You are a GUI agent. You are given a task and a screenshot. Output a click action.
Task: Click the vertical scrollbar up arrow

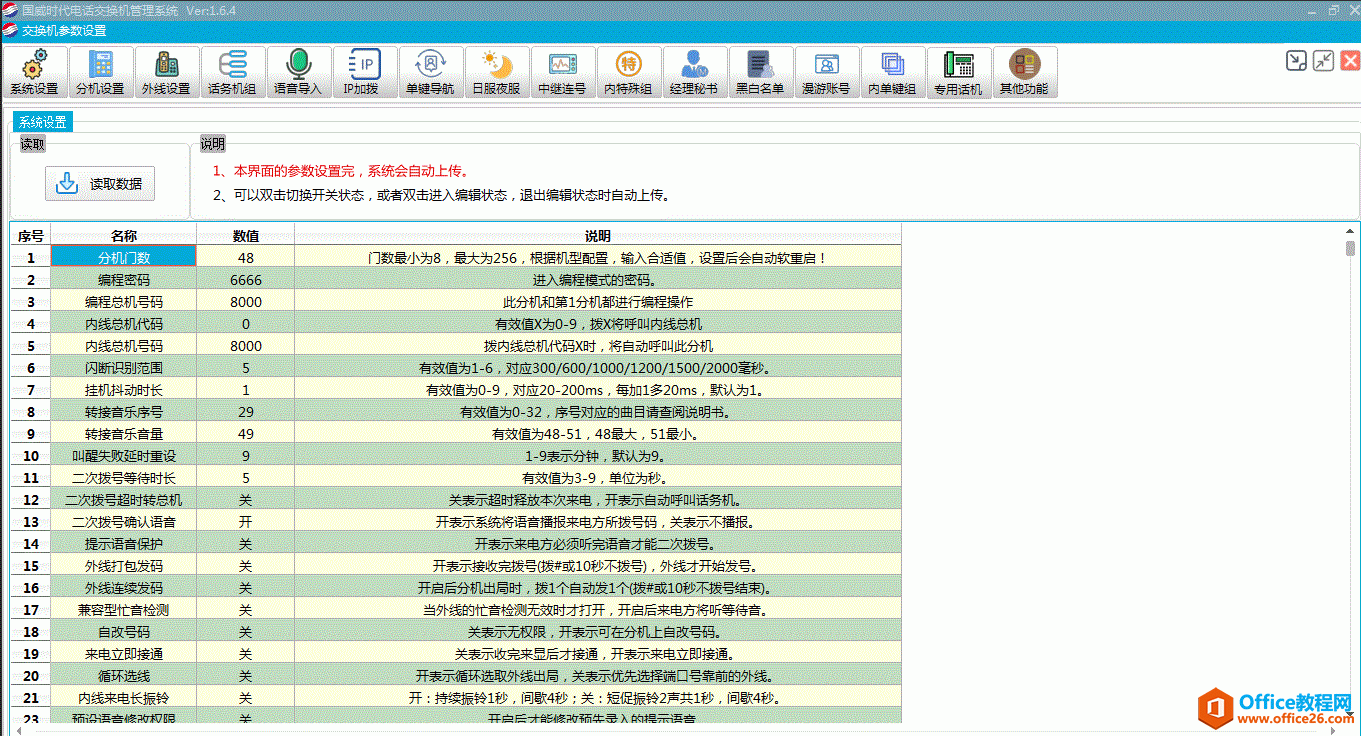tap(1351, 231)
